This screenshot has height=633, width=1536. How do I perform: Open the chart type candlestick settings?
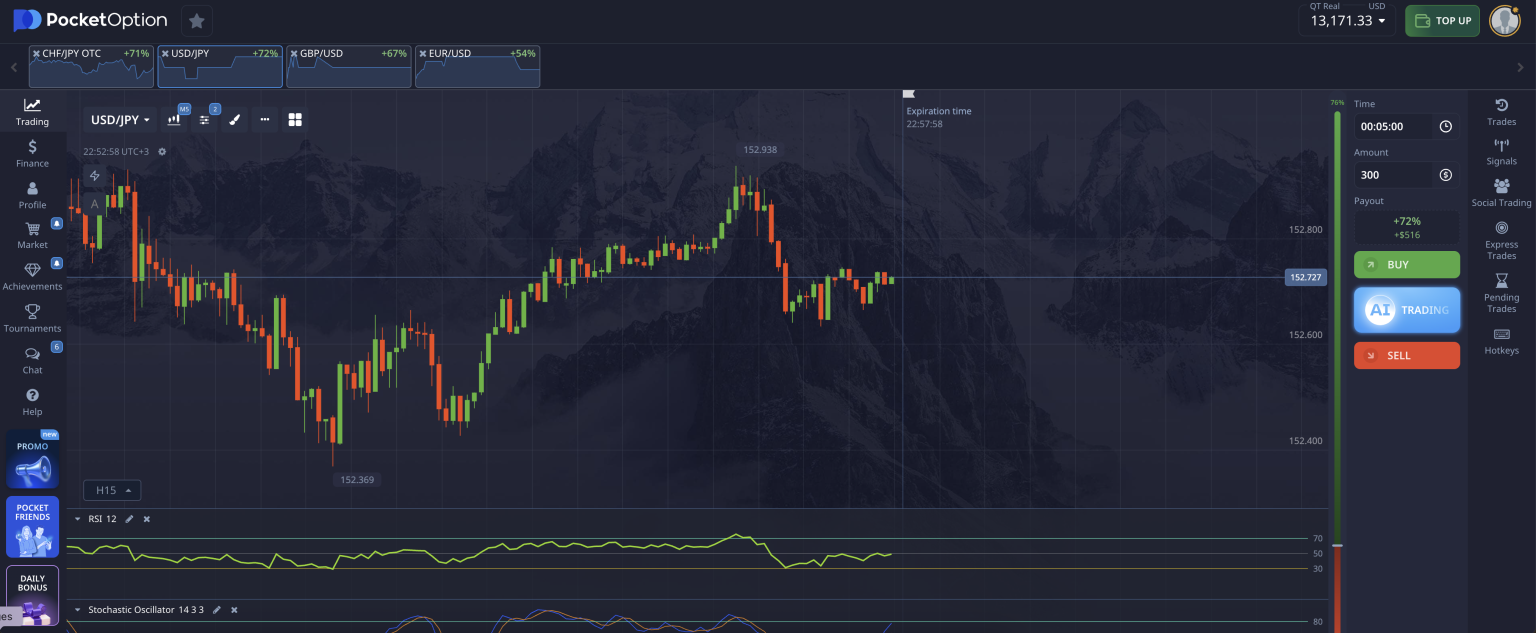tap(175, 120)
